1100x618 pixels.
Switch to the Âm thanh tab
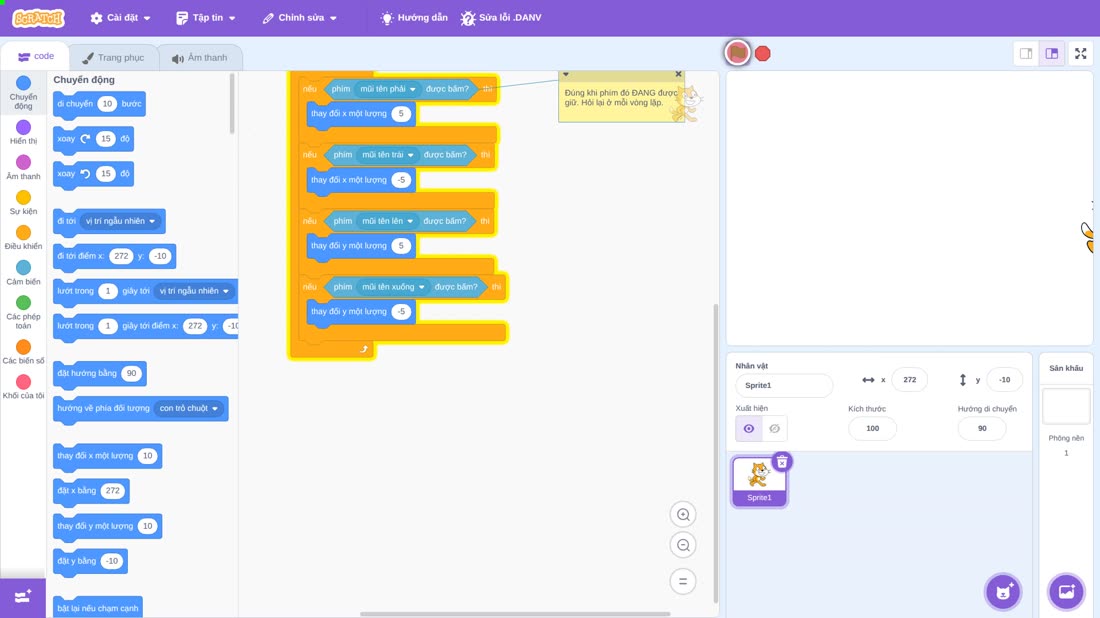(200, 58)
